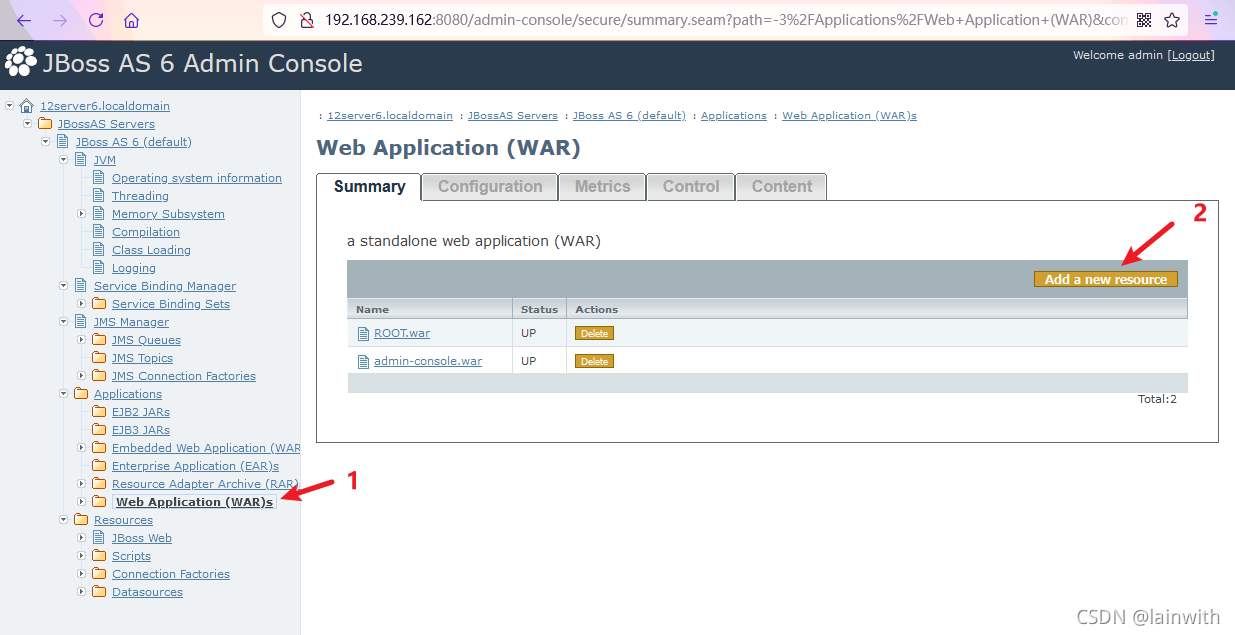Click the document icon beside Threading
The height and width of the screenshot is (635, 1235).
click(x=99, y=196)
